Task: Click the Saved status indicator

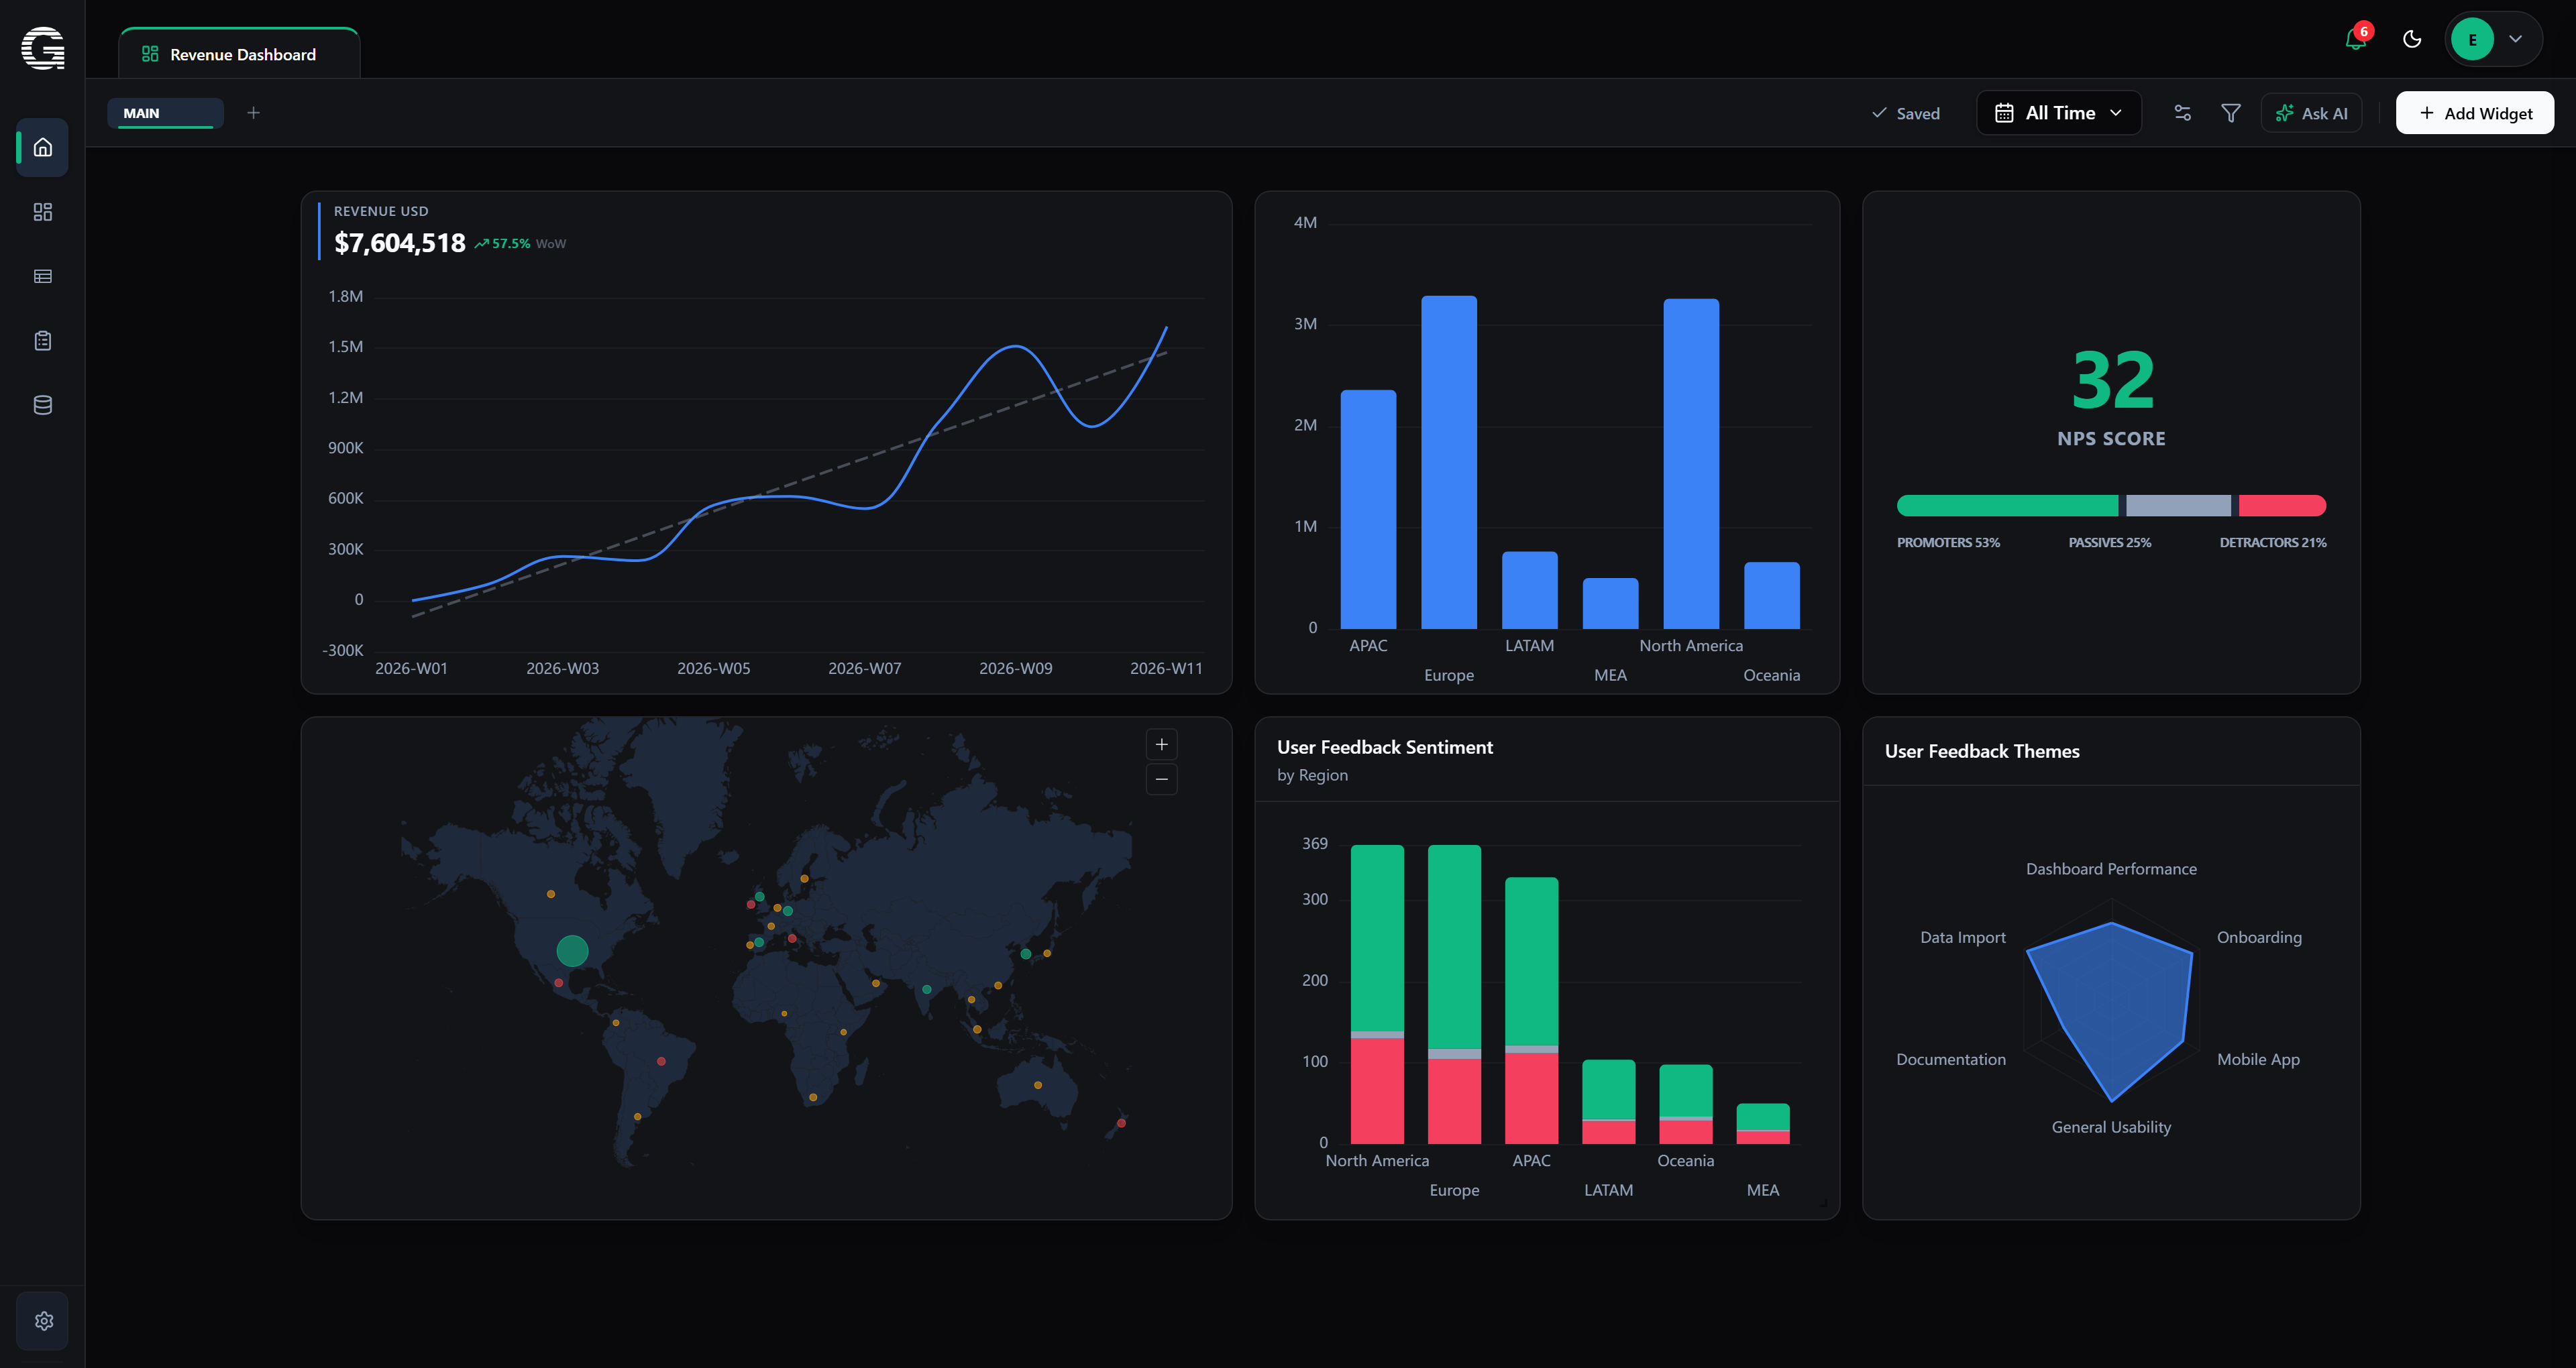Action: point(1906,113)
